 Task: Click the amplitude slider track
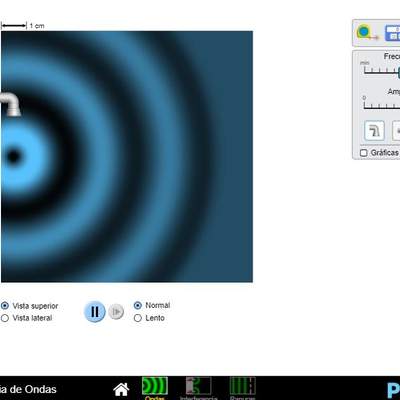coord(382,107)
